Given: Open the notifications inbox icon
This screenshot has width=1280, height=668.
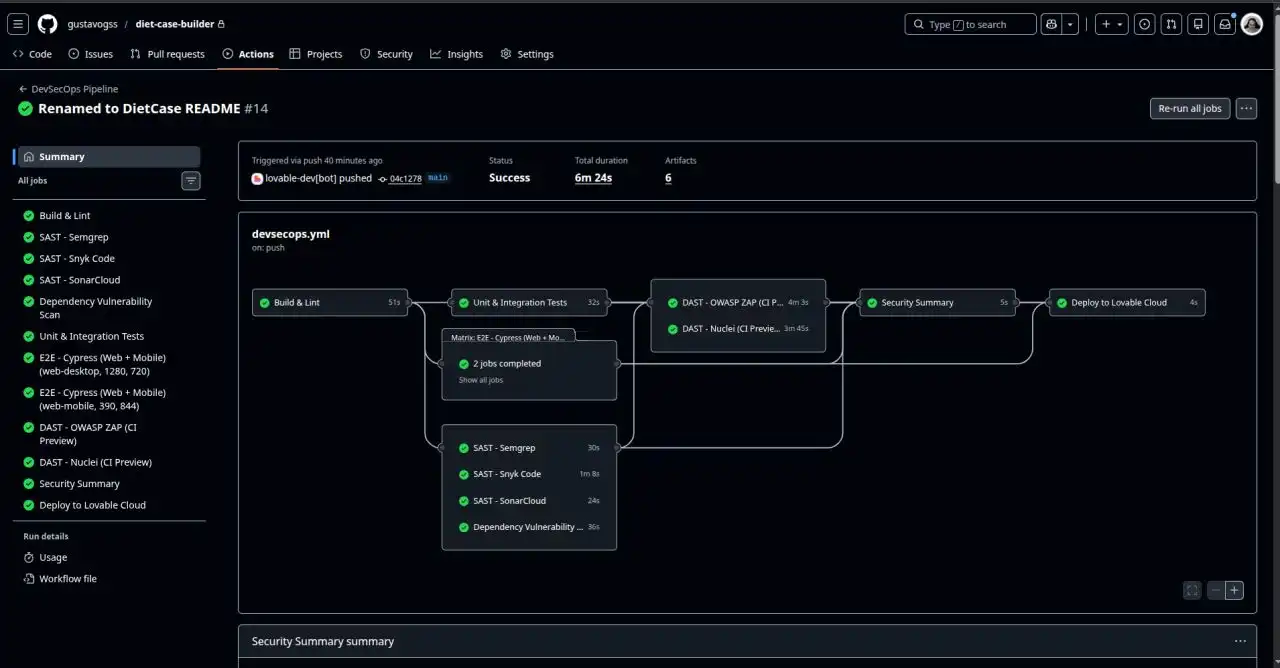Looking at the screenshot, I should coord(1224,24).
